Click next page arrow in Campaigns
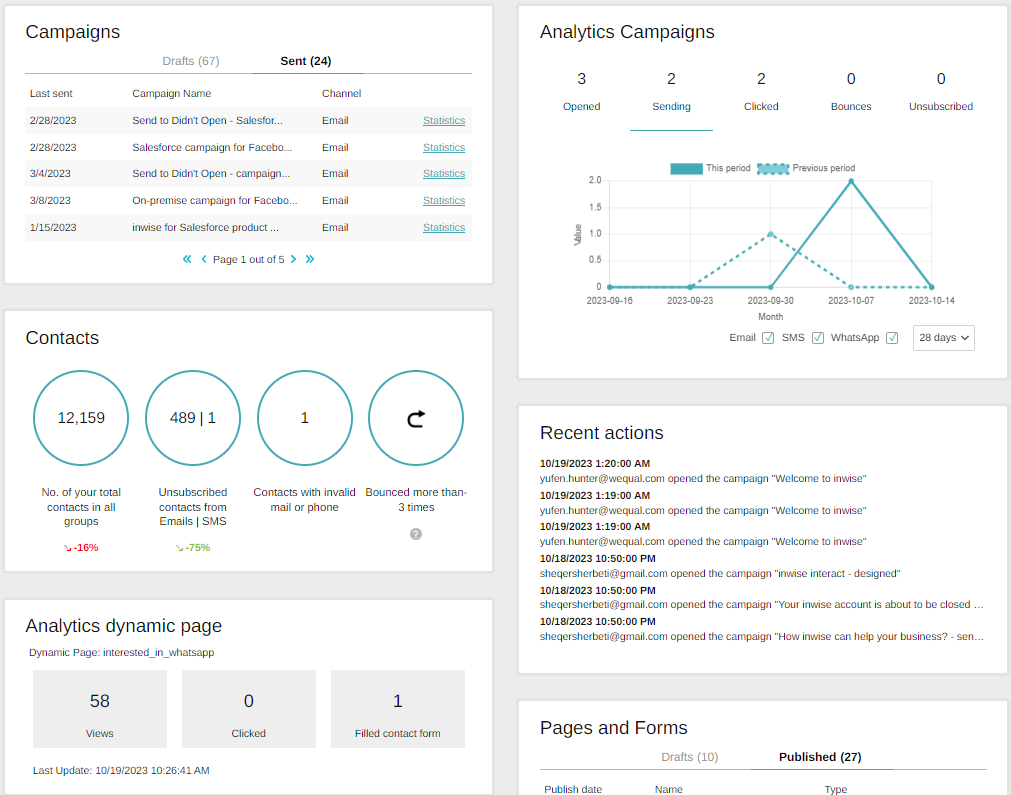Screen dimensions: 1011x795 (293, 259)
